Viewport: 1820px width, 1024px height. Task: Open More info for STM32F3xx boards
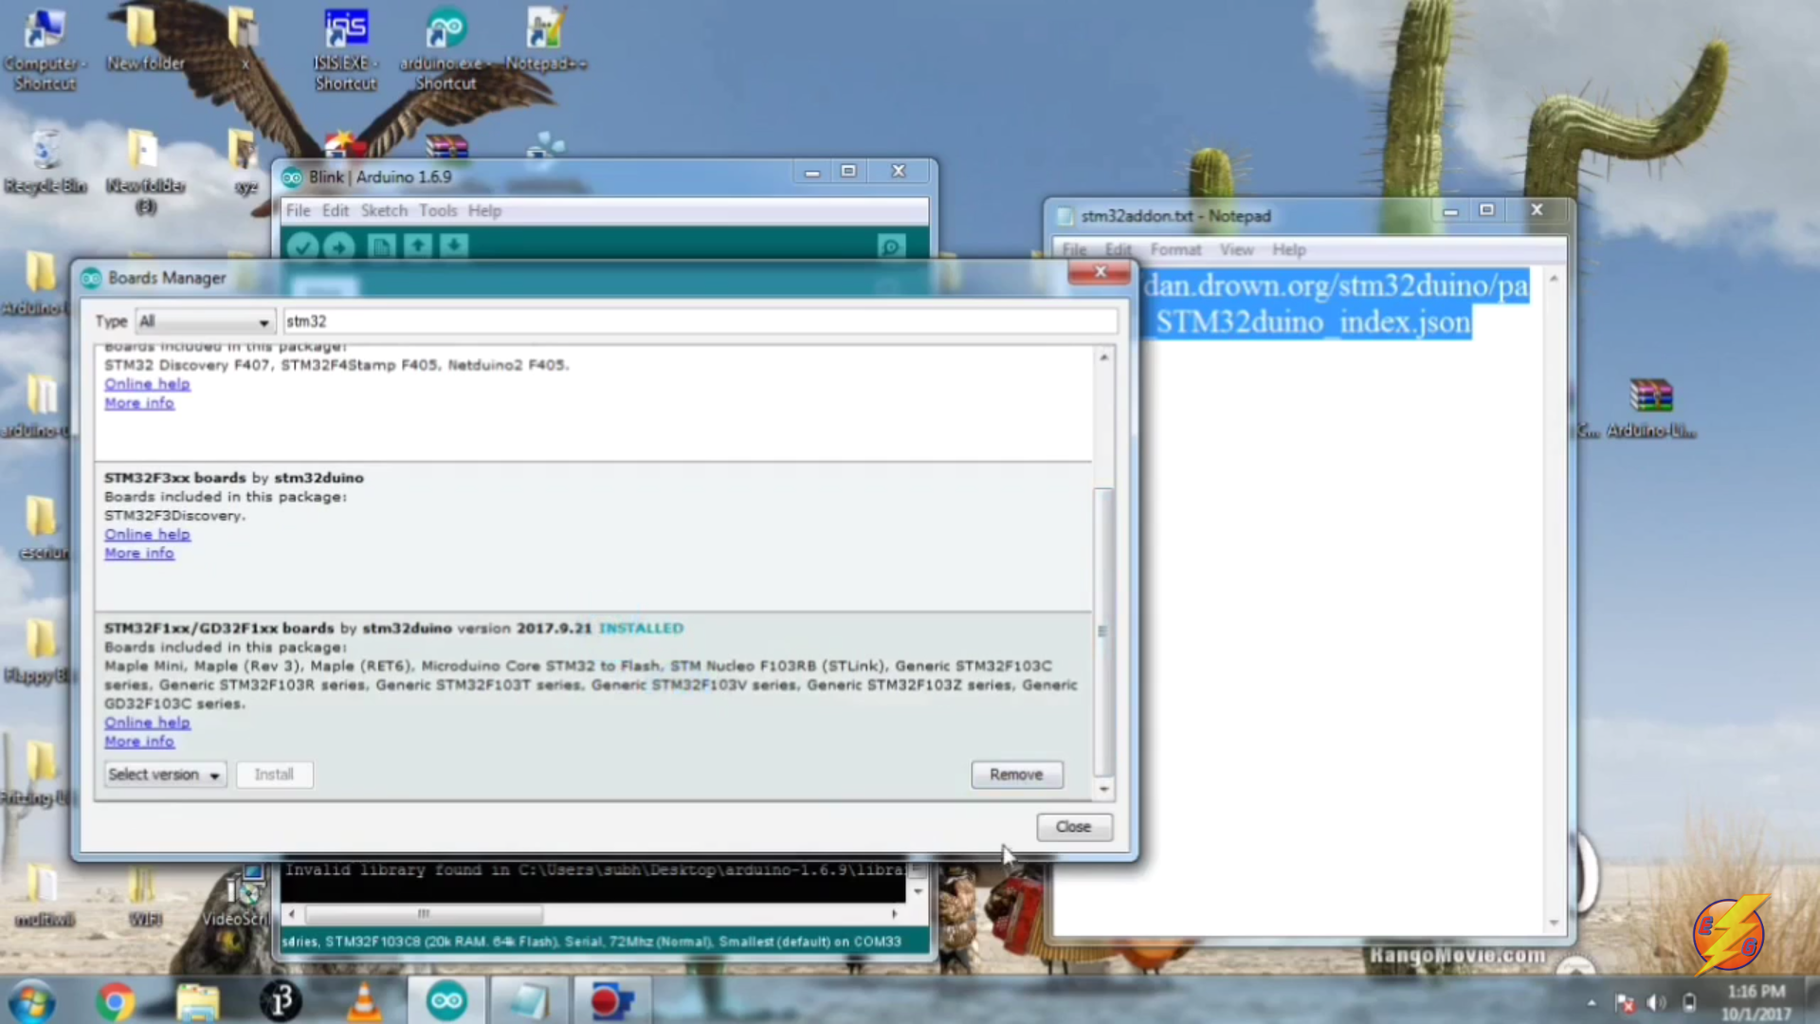point(138,552)
